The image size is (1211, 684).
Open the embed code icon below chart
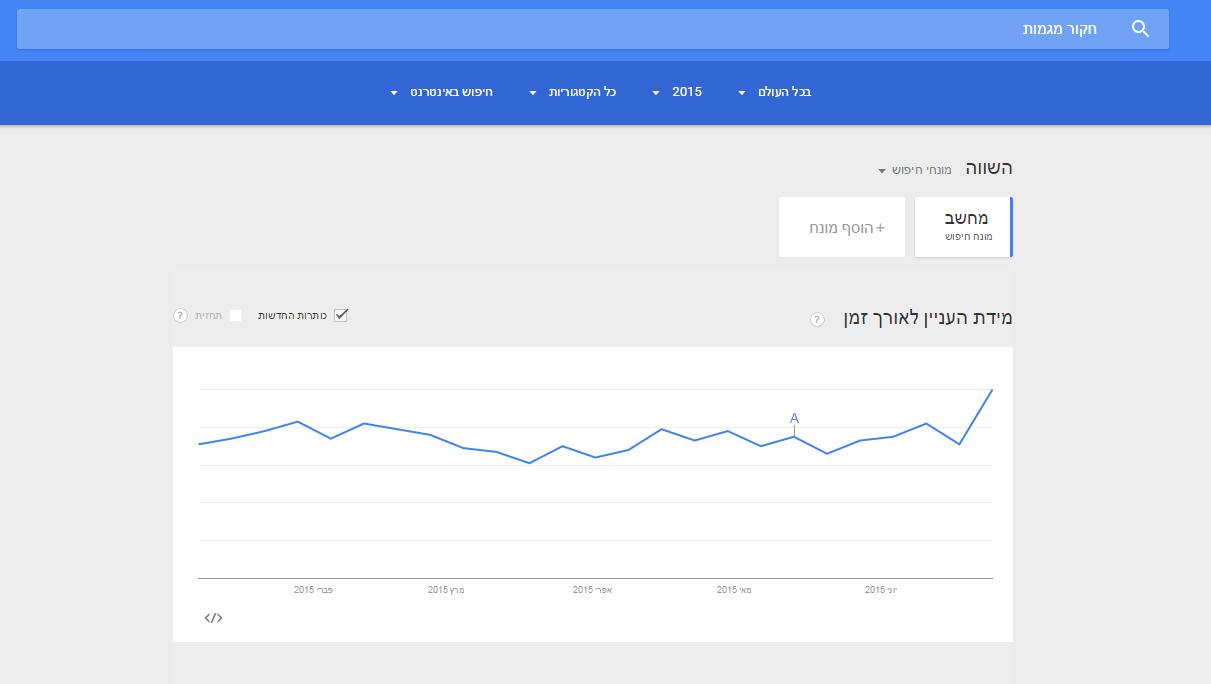click(213, 618)
